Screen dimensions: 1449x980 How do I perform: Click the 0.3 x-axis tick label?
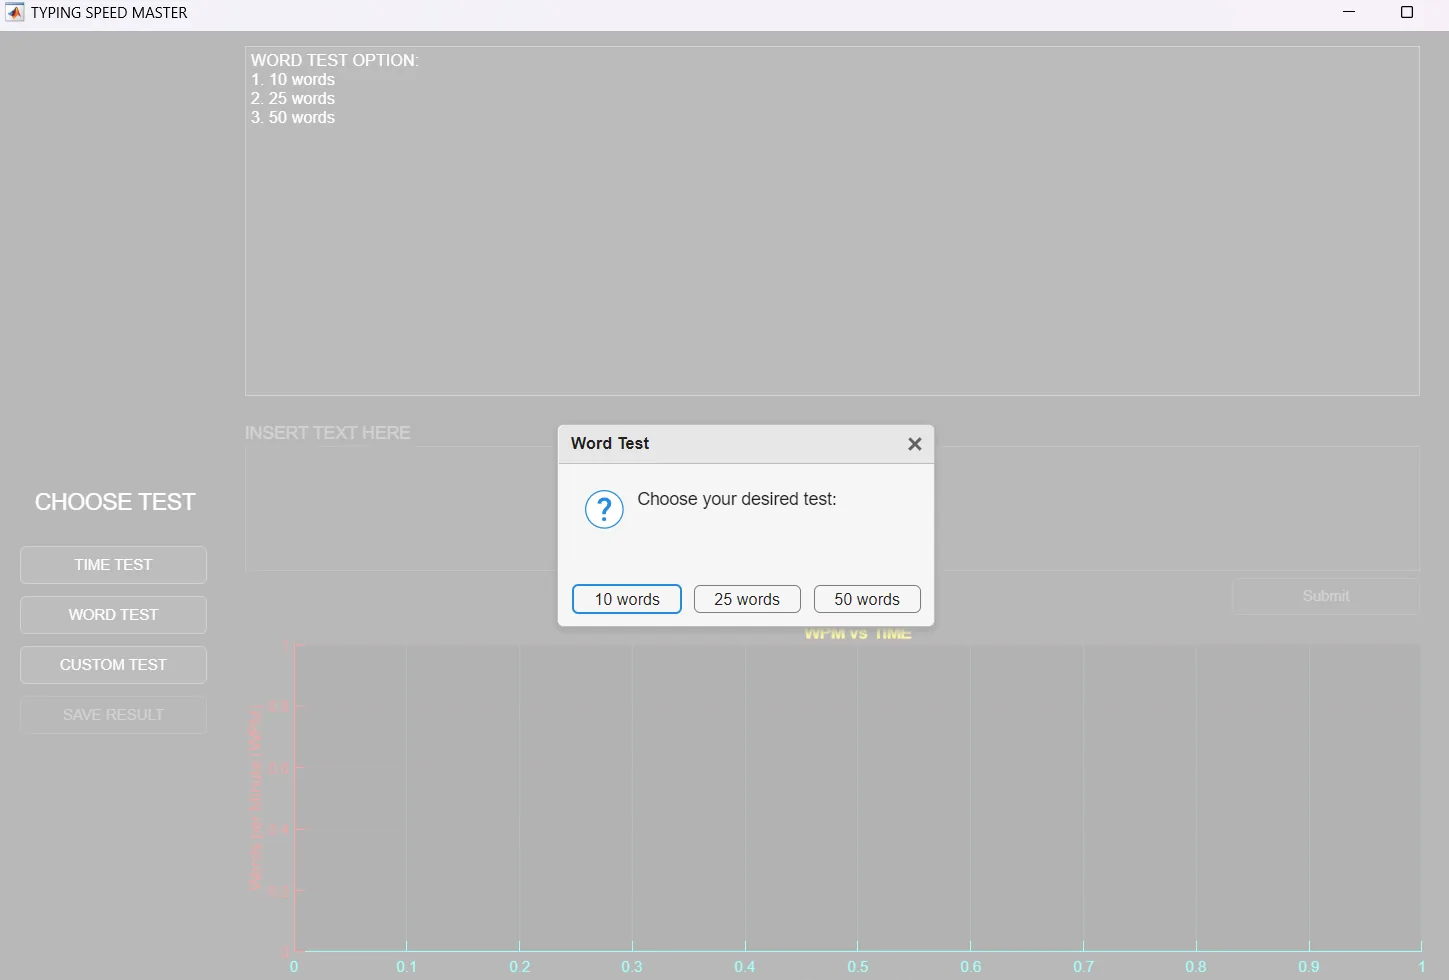tap(632, 967)
